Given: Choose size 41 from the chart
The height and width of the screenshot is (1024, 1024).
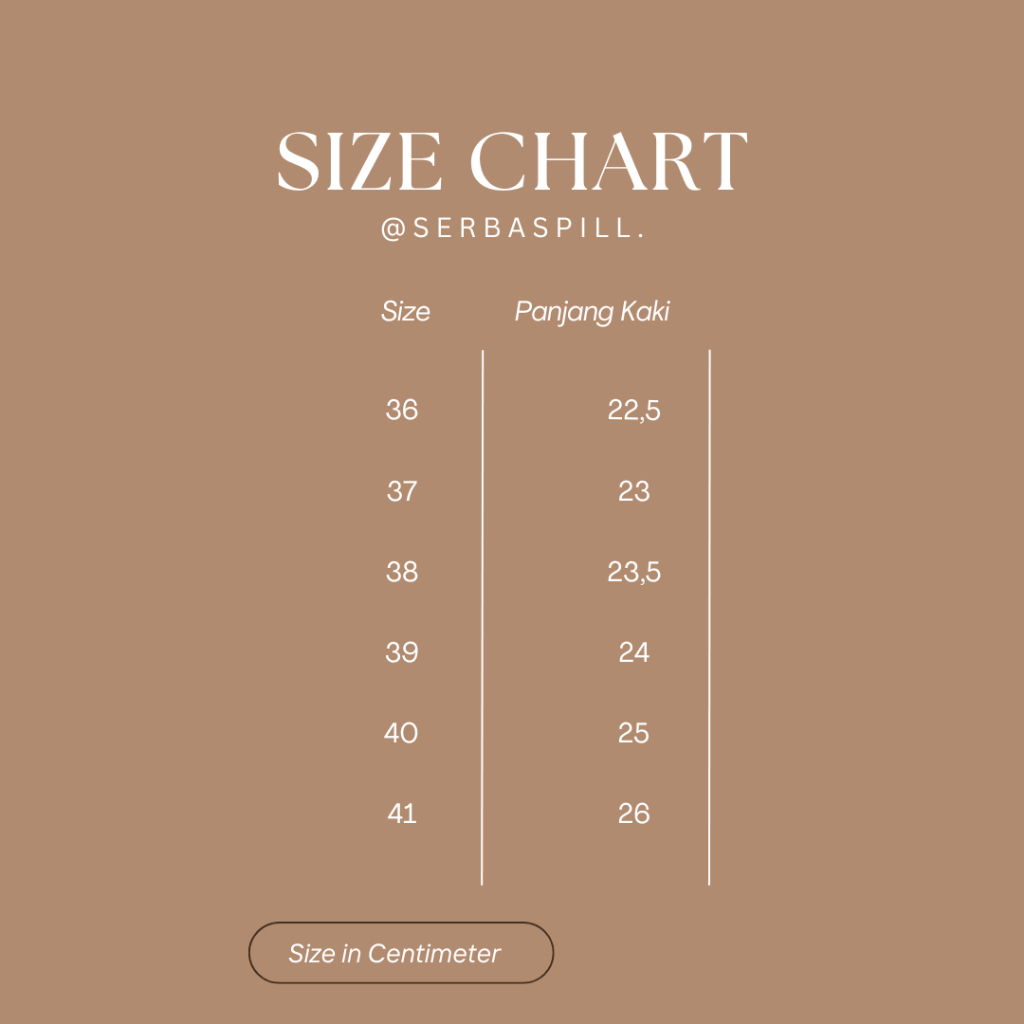Looking at the screenshot, I should point(402,814).
